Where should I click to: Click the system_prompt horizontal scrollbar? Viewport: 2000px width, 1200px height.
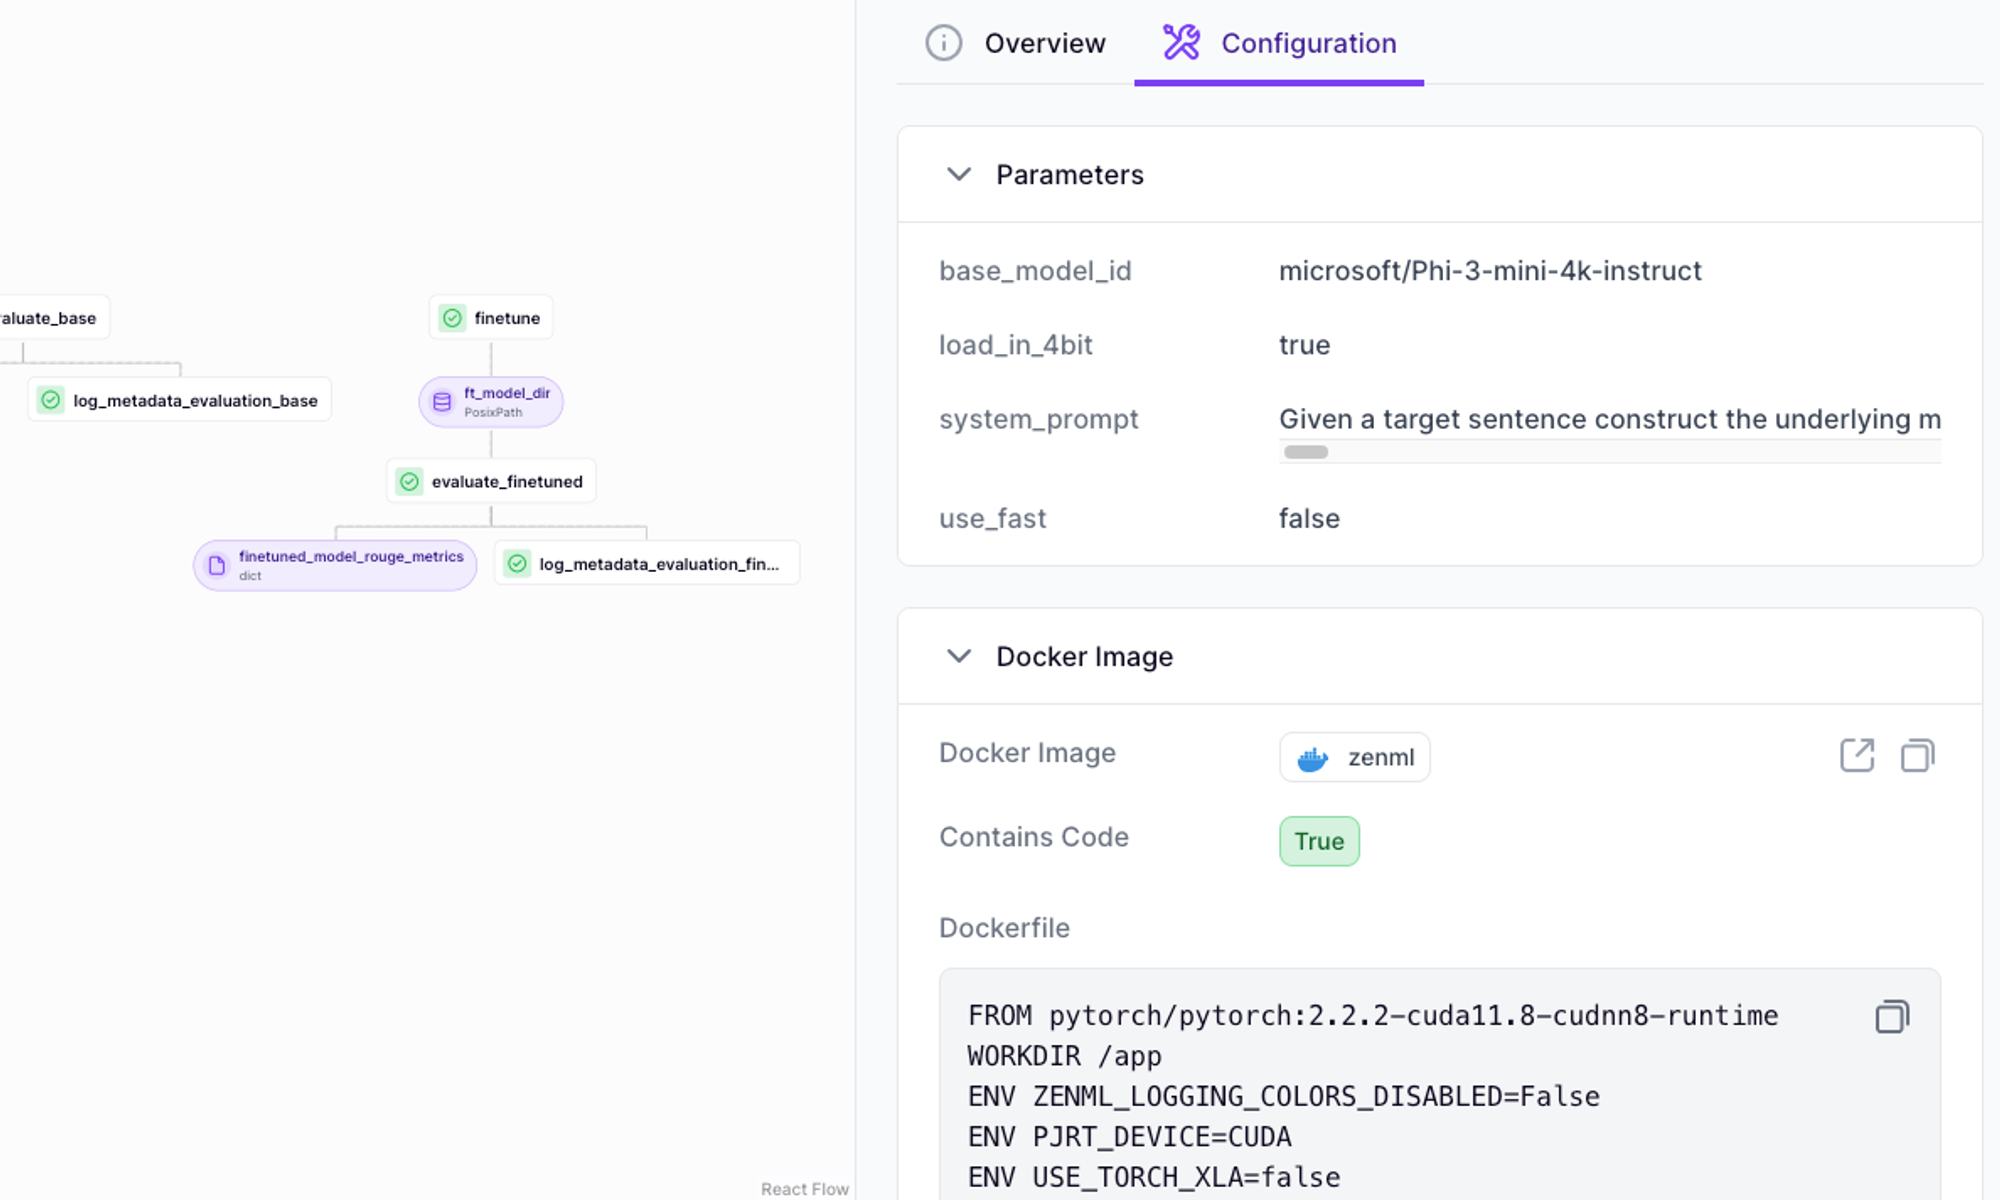(1305, 452)
